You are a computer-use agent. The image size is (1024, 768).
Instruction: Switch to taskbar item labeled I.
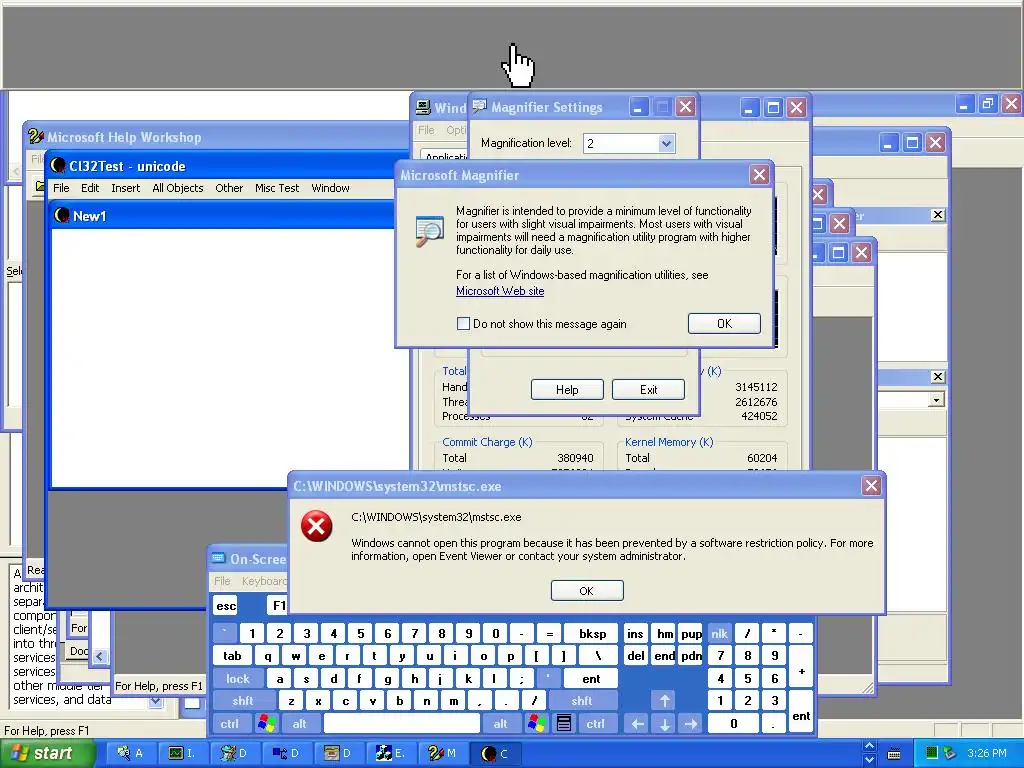pos(182,754)
